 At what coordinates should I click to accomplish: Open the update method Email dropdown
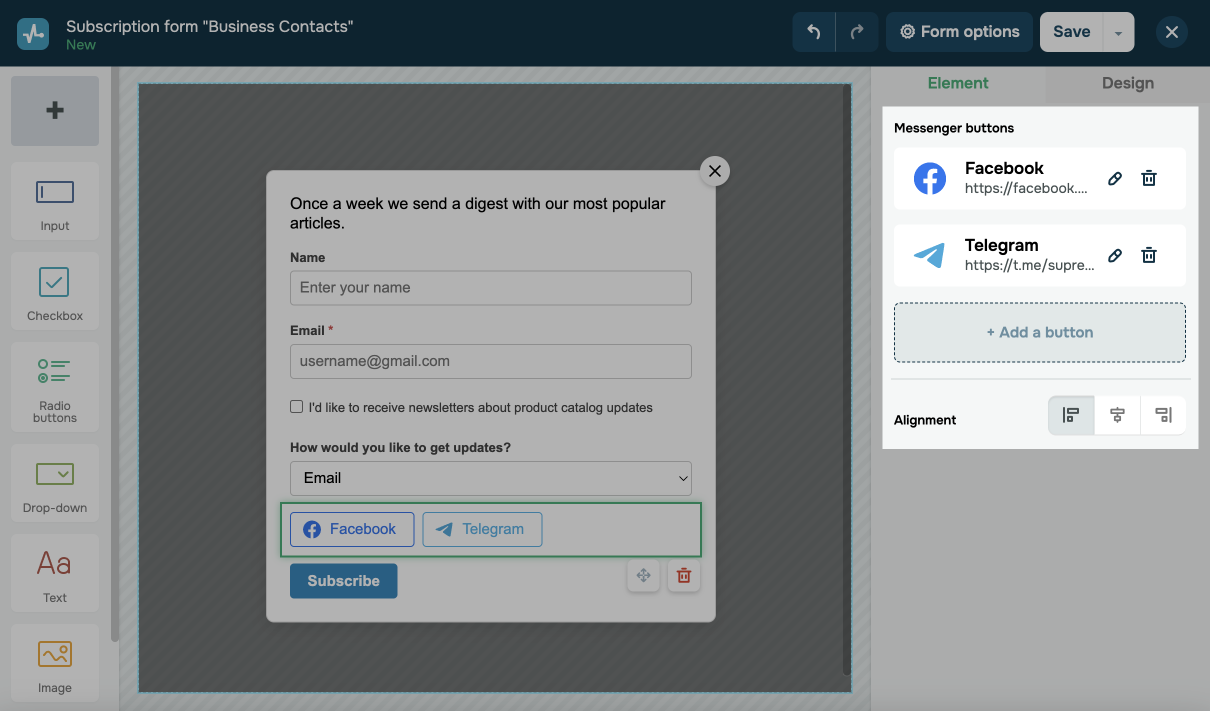[x=490, y=478]
